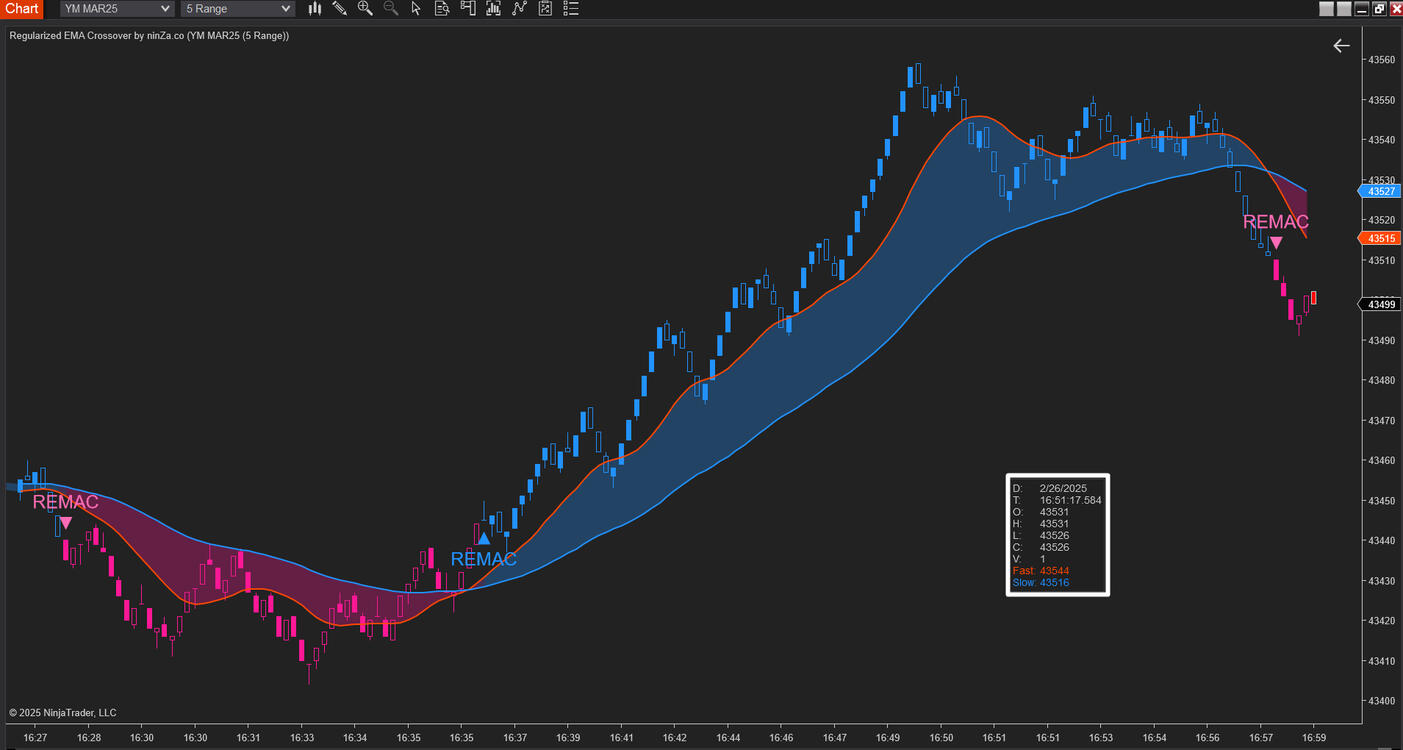Viewport: 1403px width, 750px height.
Task: Select the zoom in magnifier tool
Action: pos(365,9)
